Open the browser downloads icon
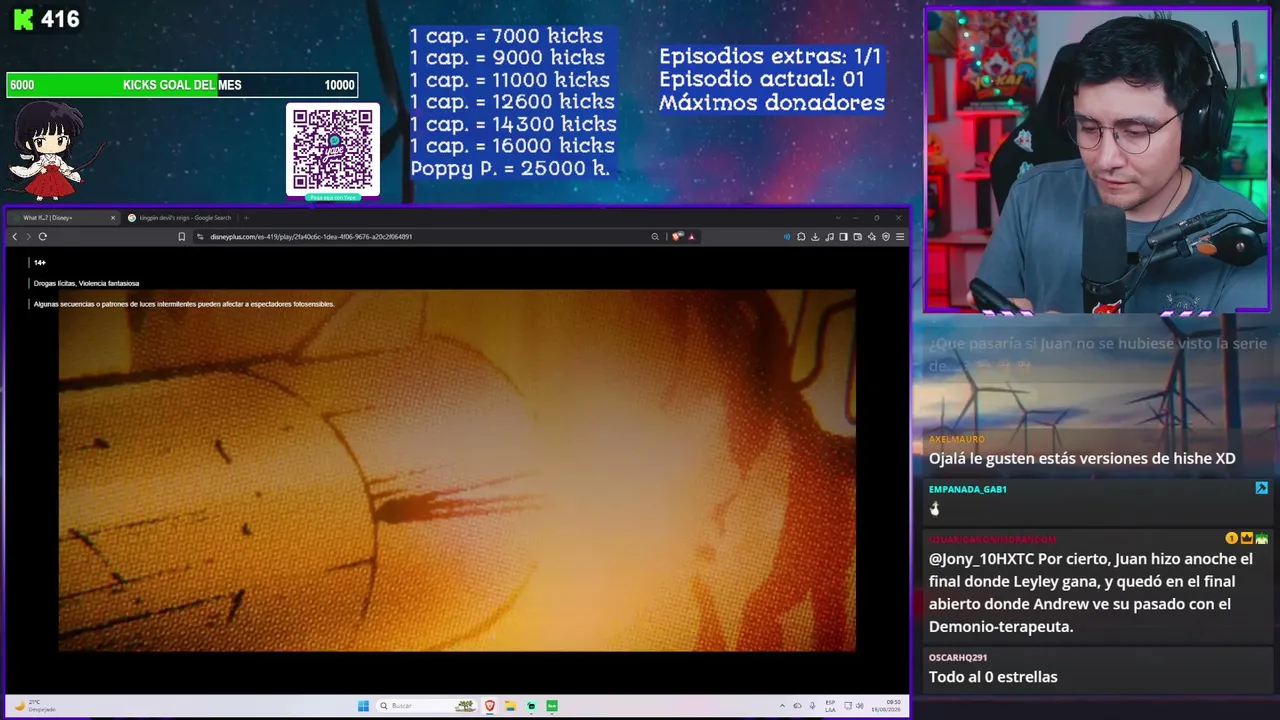The image size is (1280, 720). pos(815,237)
